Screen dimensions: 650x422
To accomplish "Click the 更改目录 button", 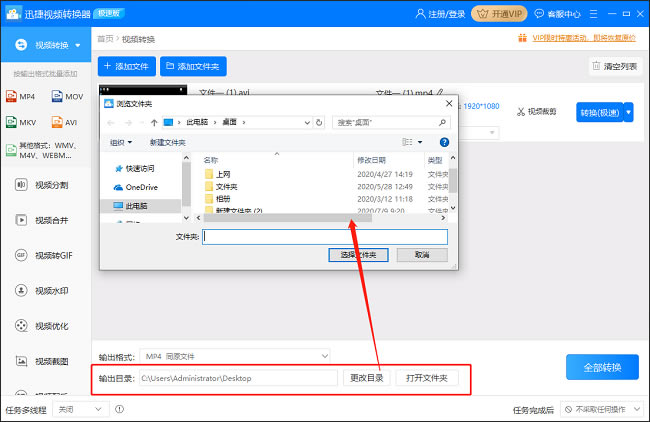I will click(x=366, y=378).
